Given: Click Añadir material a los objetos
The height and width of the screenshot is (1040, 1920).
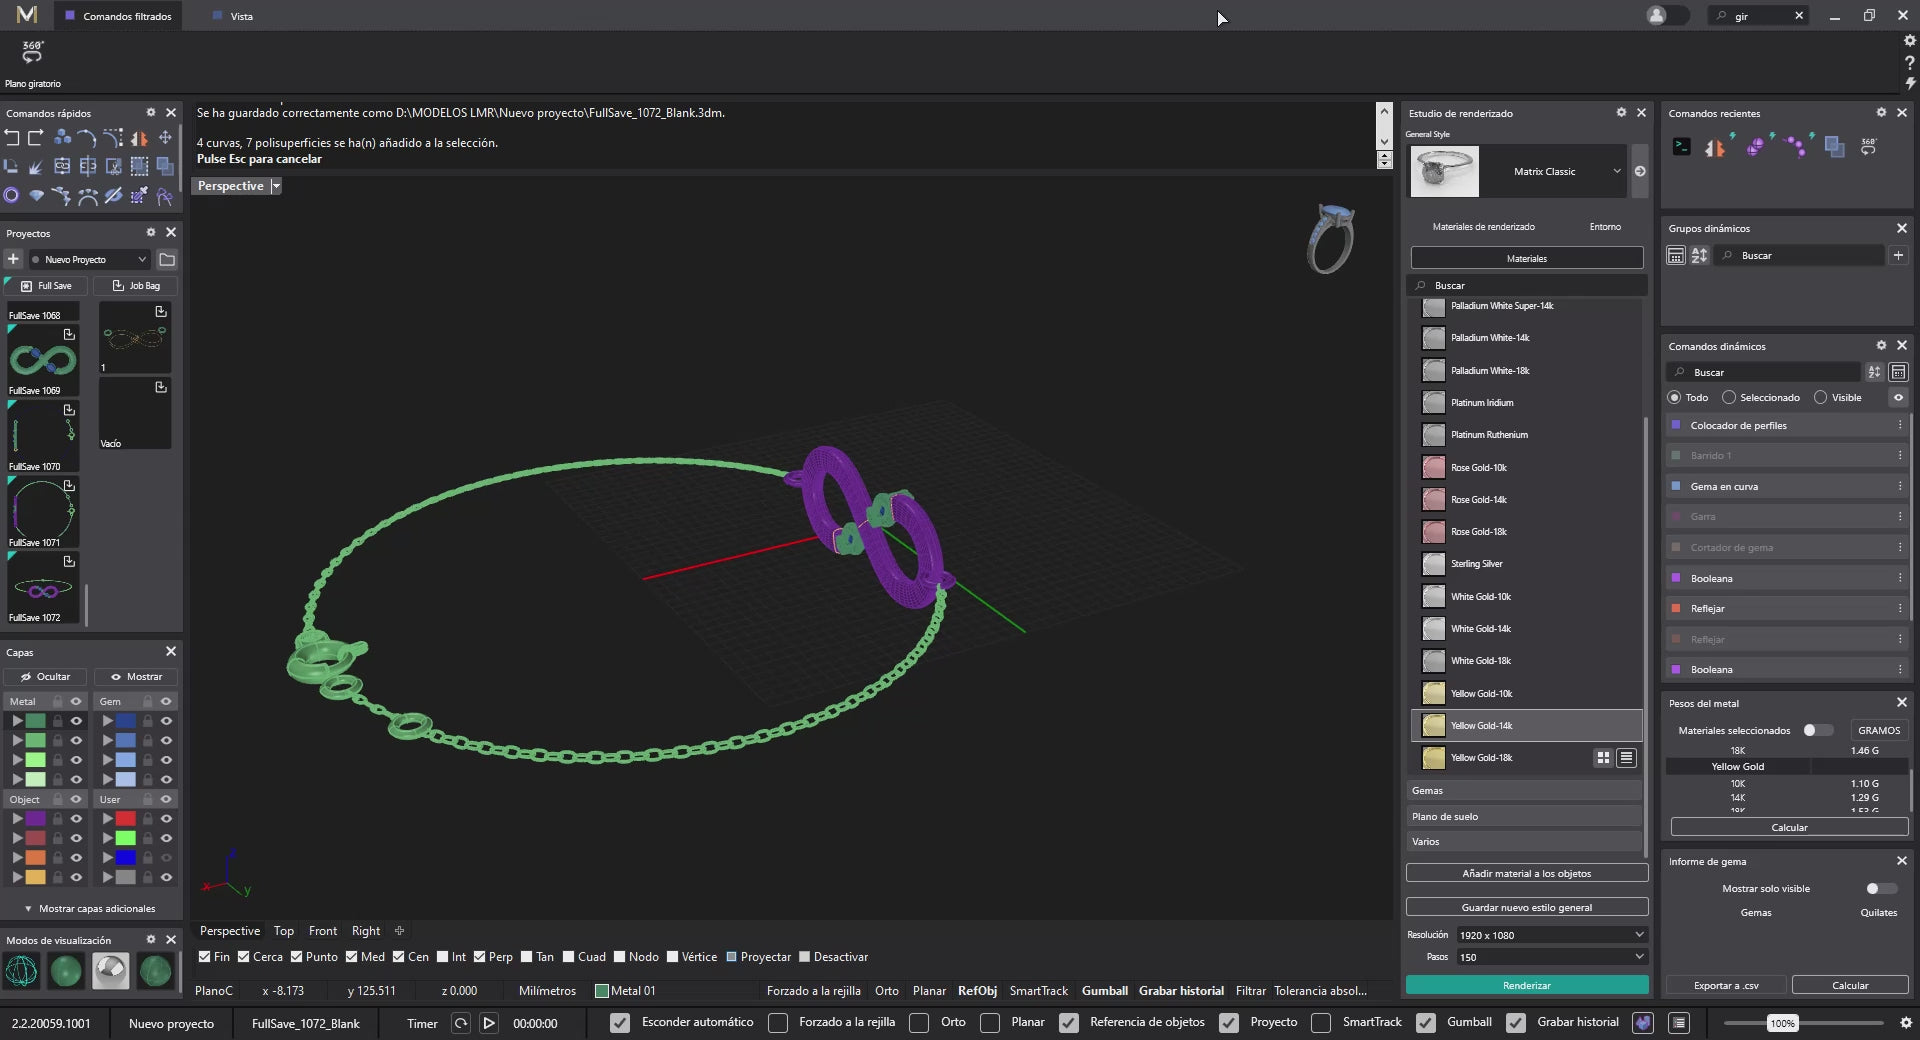Looking at the screenshot, I should [1527, 874].
